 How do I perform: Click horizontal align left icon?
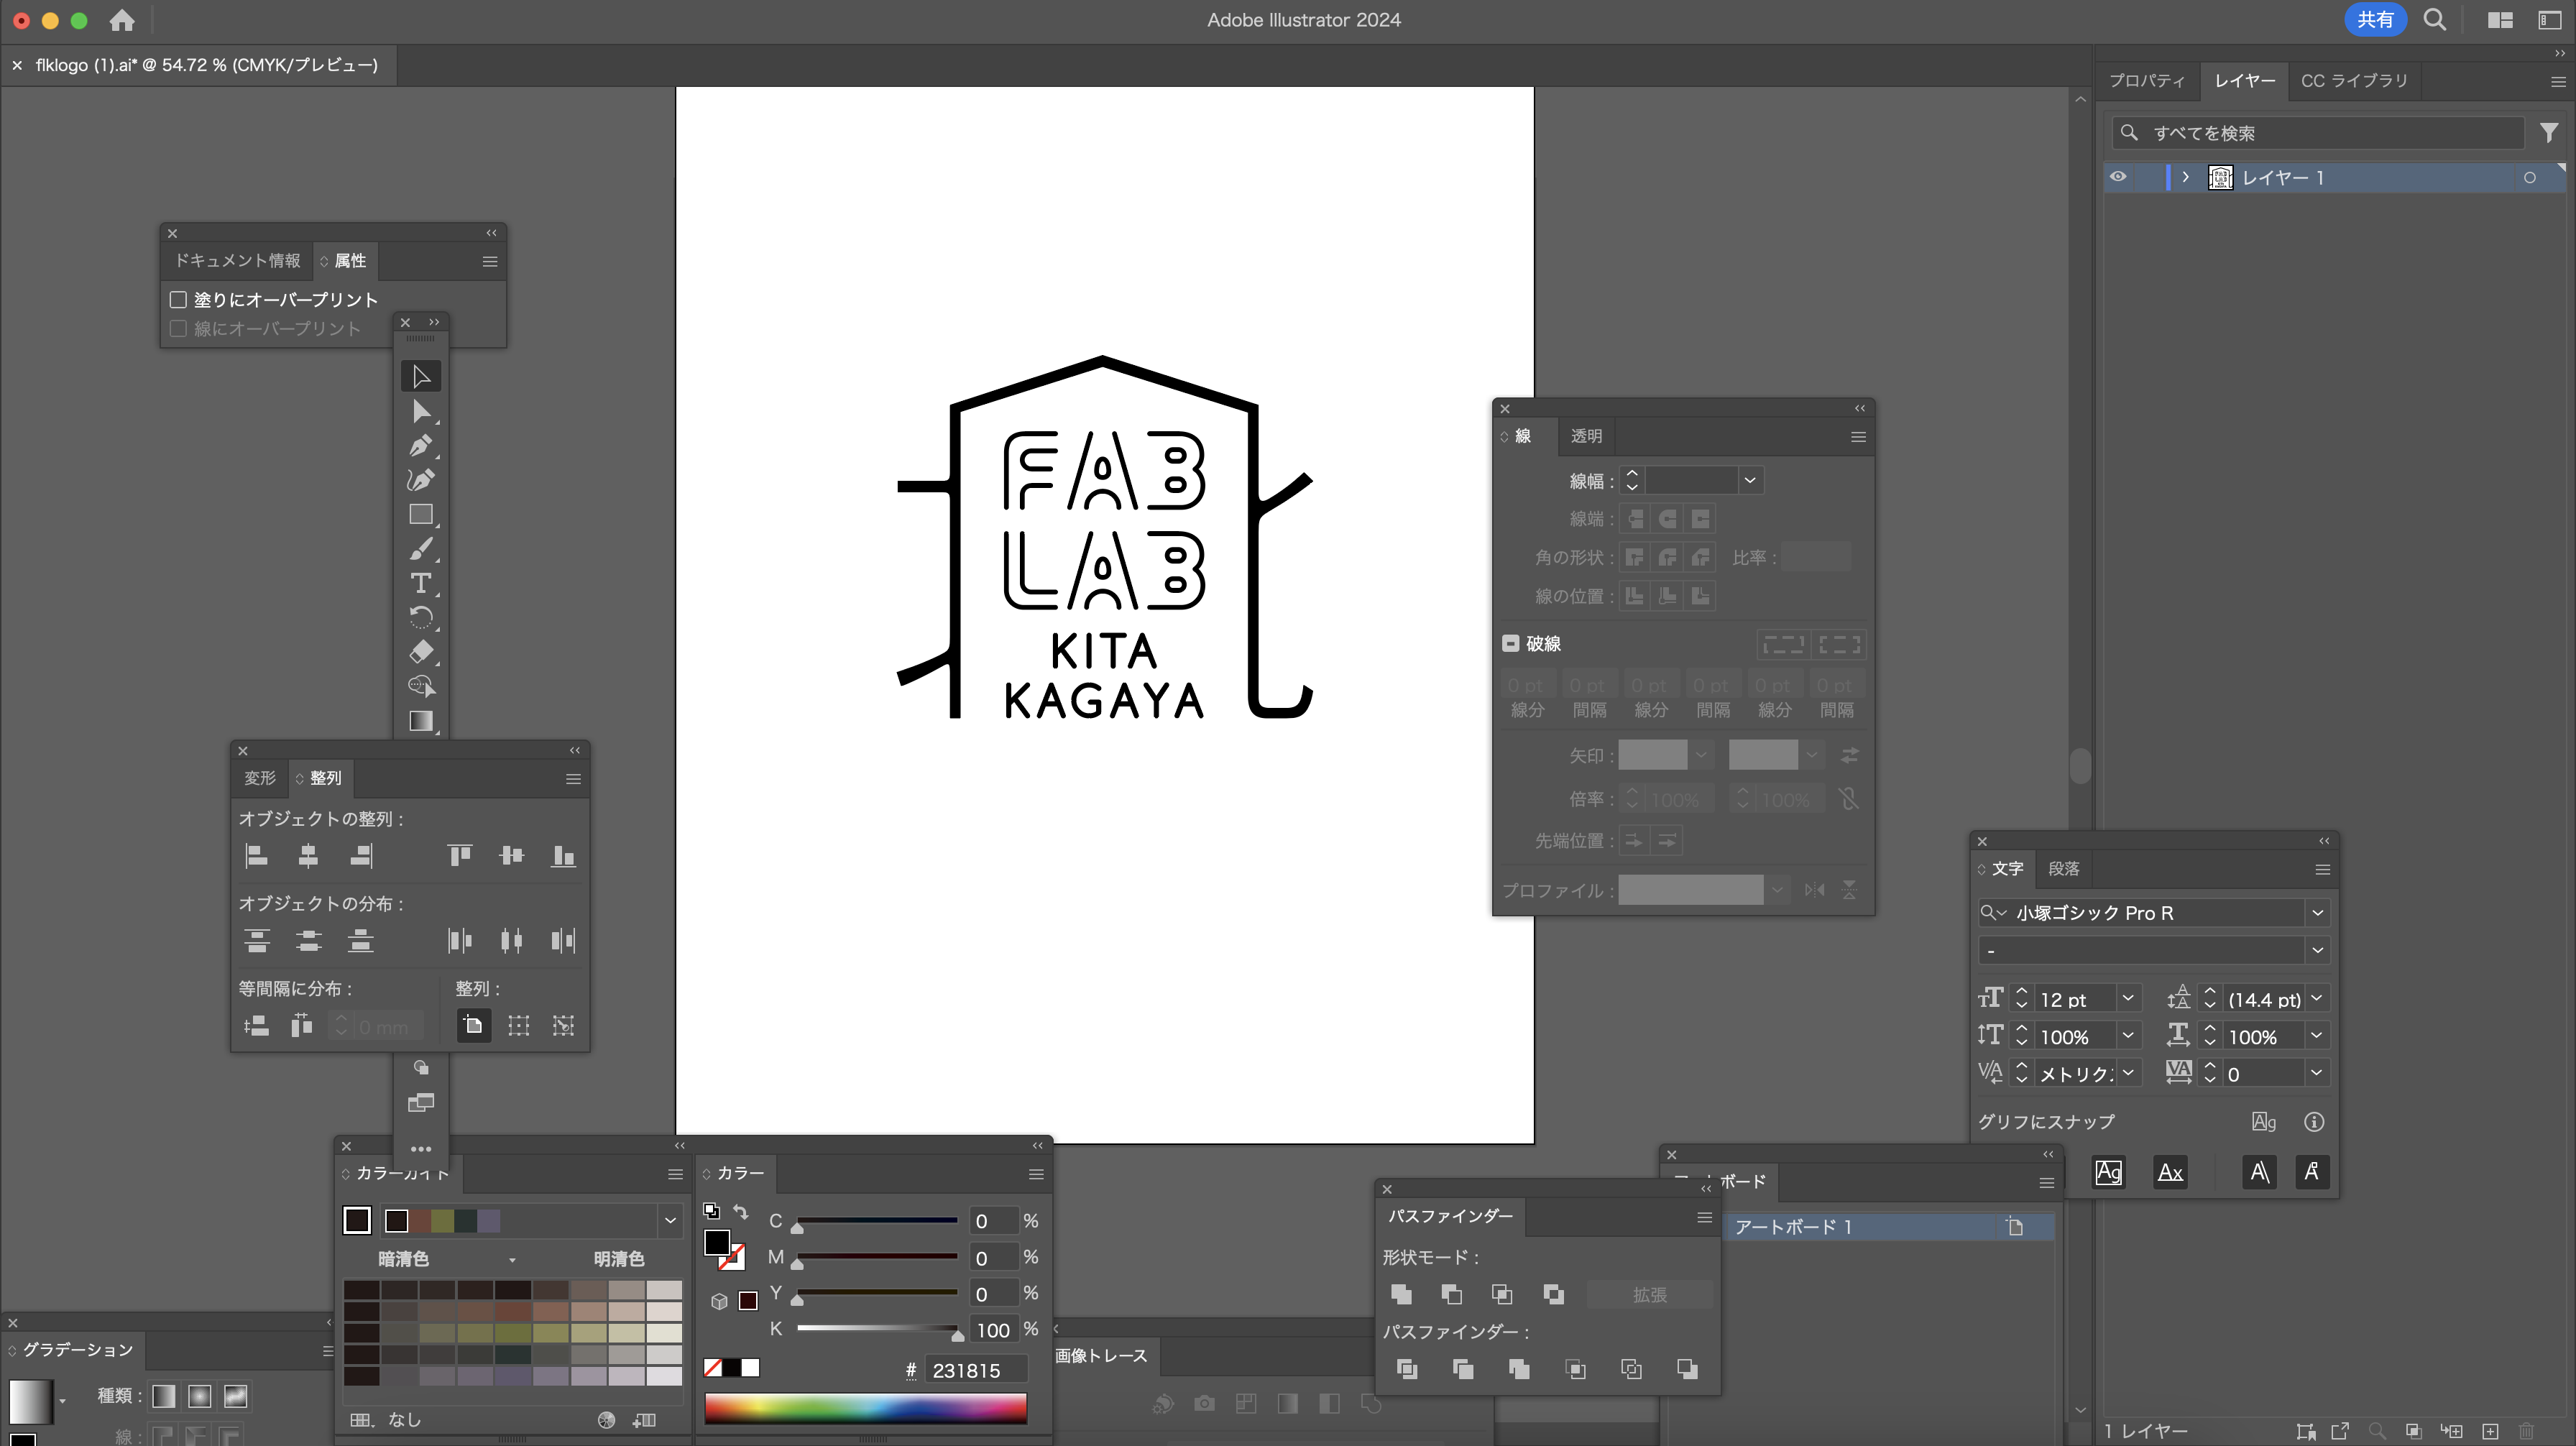click(x=256, y=856)
